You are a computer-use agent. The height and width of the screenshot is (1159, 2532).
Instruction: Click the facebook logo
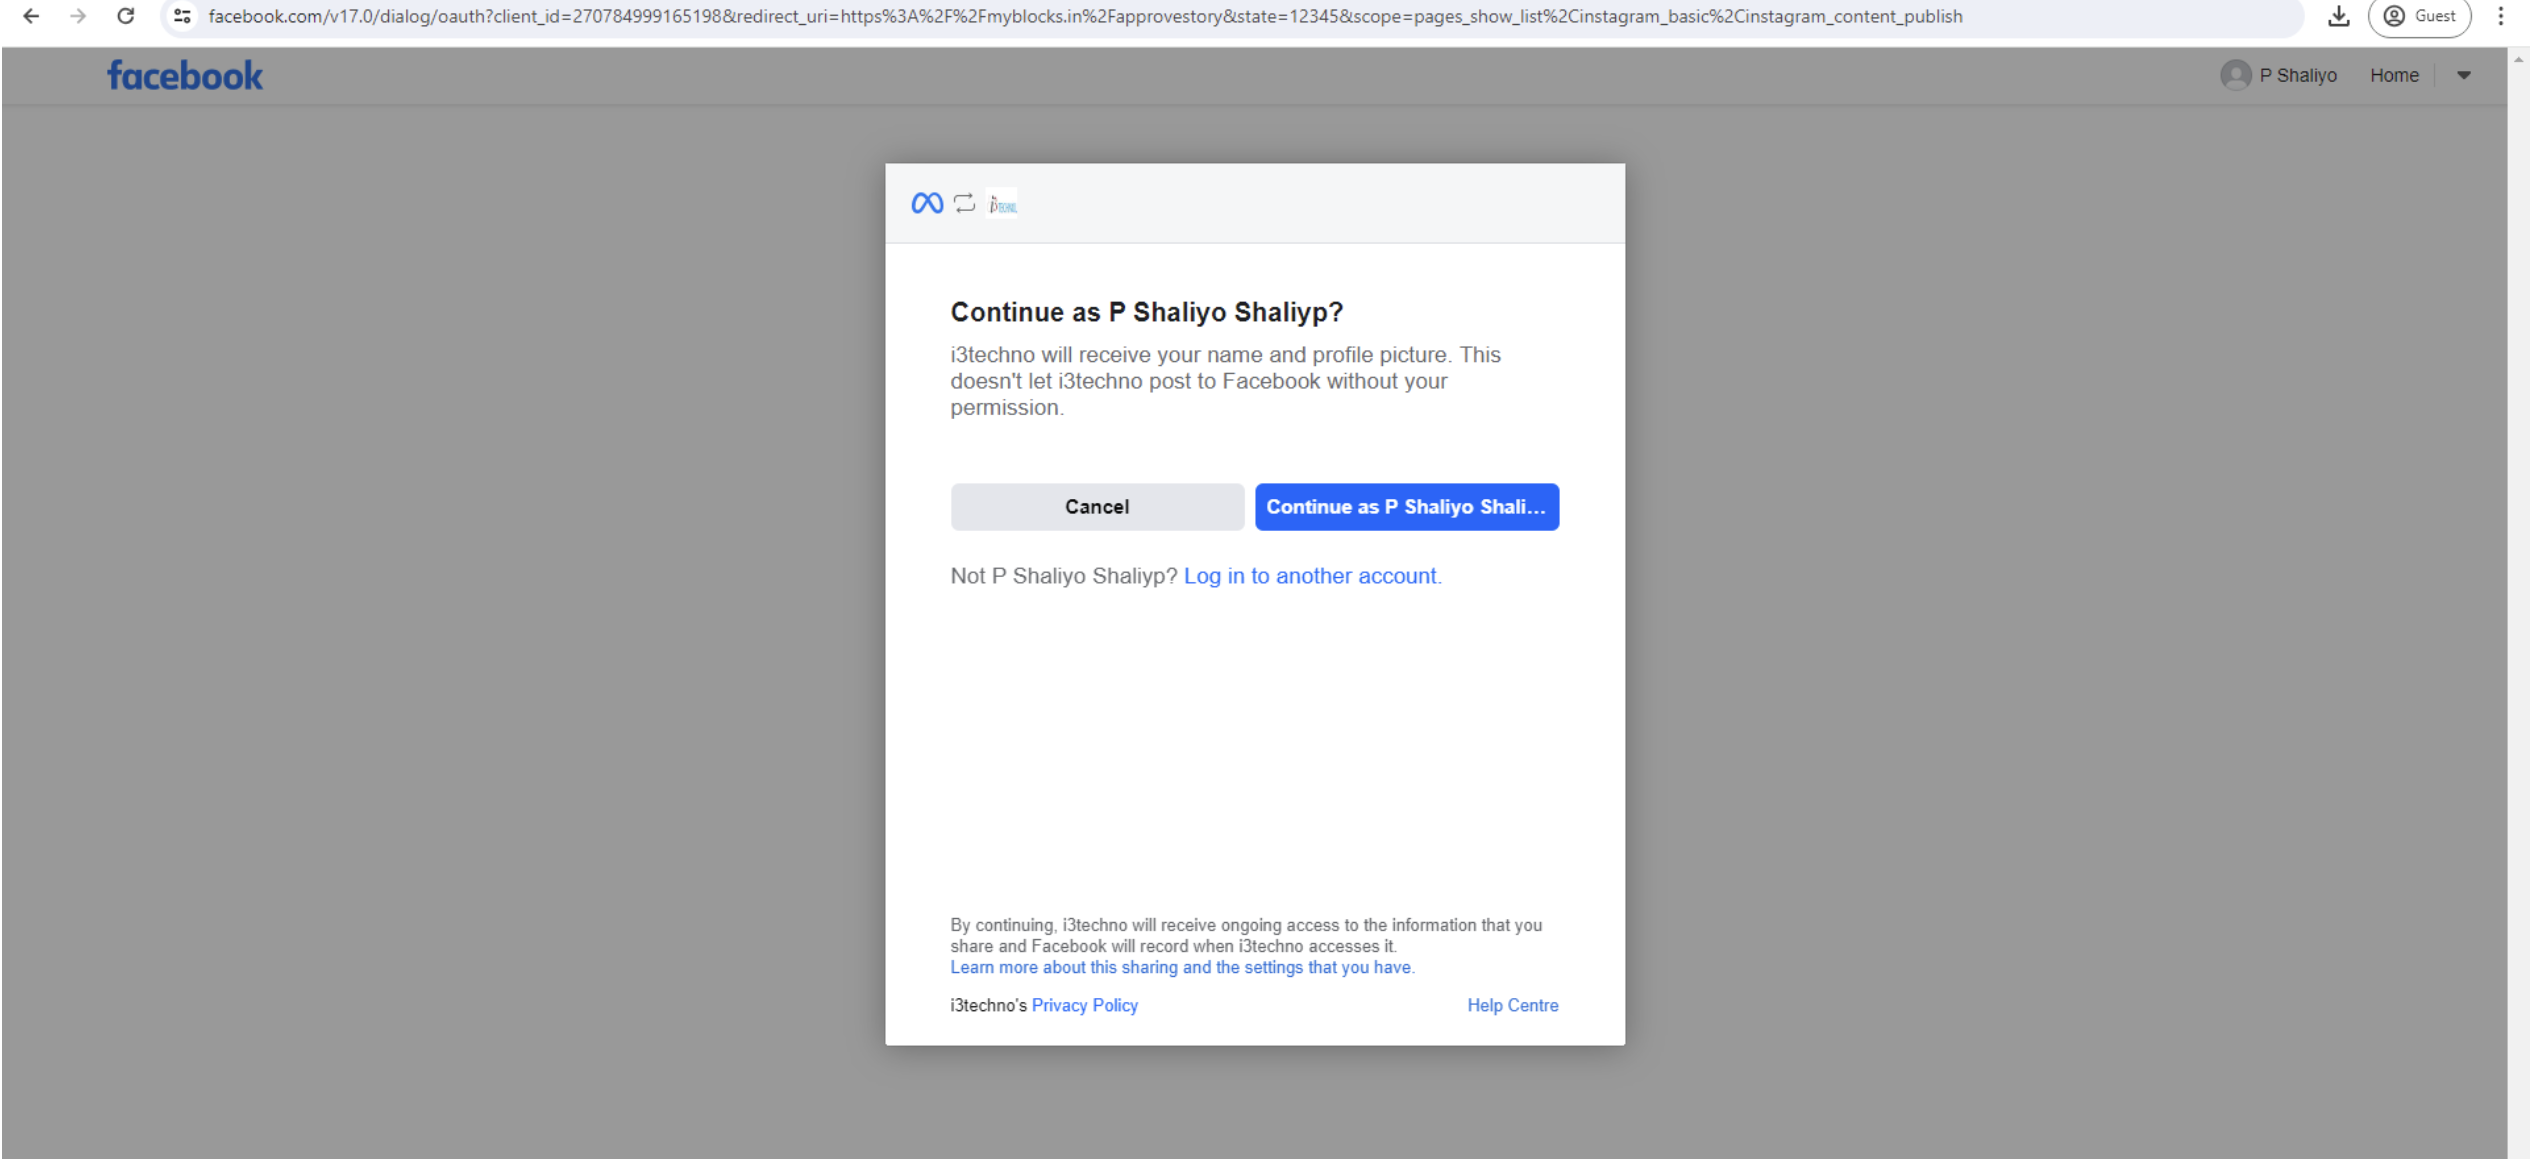click(185, 76)
